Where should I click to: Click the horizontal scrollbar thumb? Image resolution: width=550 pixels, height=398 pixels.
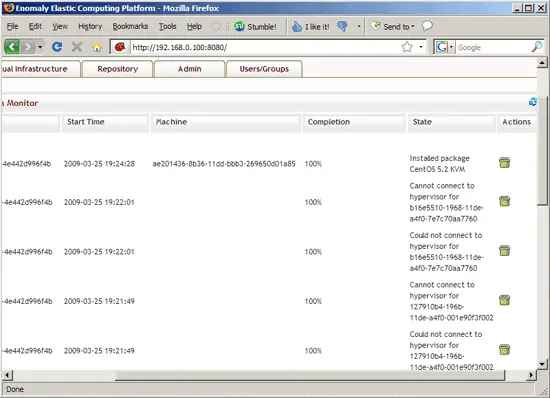[310, 375]
